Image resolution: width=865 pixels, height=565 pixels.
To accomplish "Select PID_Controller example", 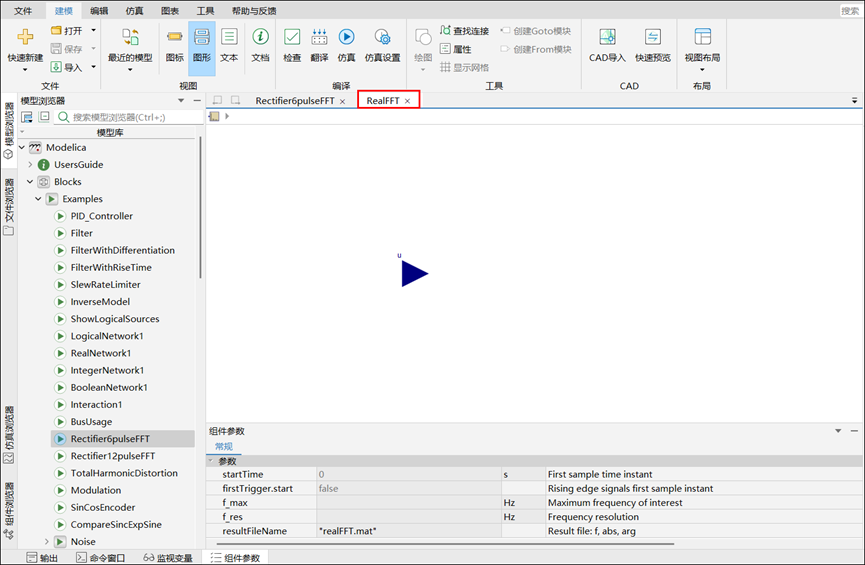I will [x=102, y=216].
